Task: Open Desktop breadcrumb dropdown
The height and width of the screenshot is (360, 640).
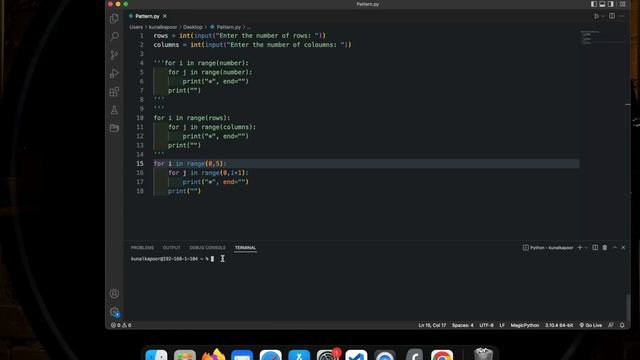Action: point(193,27)
